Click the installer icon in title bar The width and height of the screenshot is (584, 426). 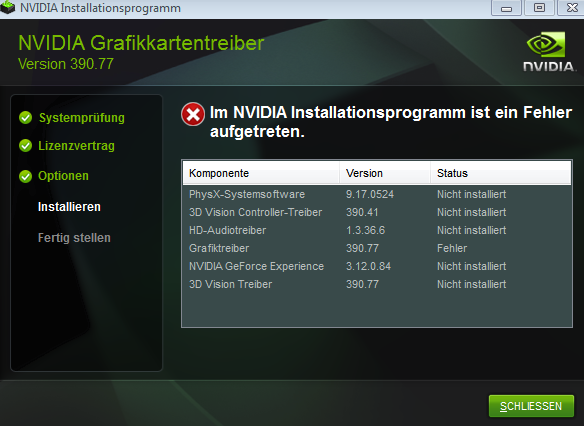pyautogui.click(x=7, y=7)
